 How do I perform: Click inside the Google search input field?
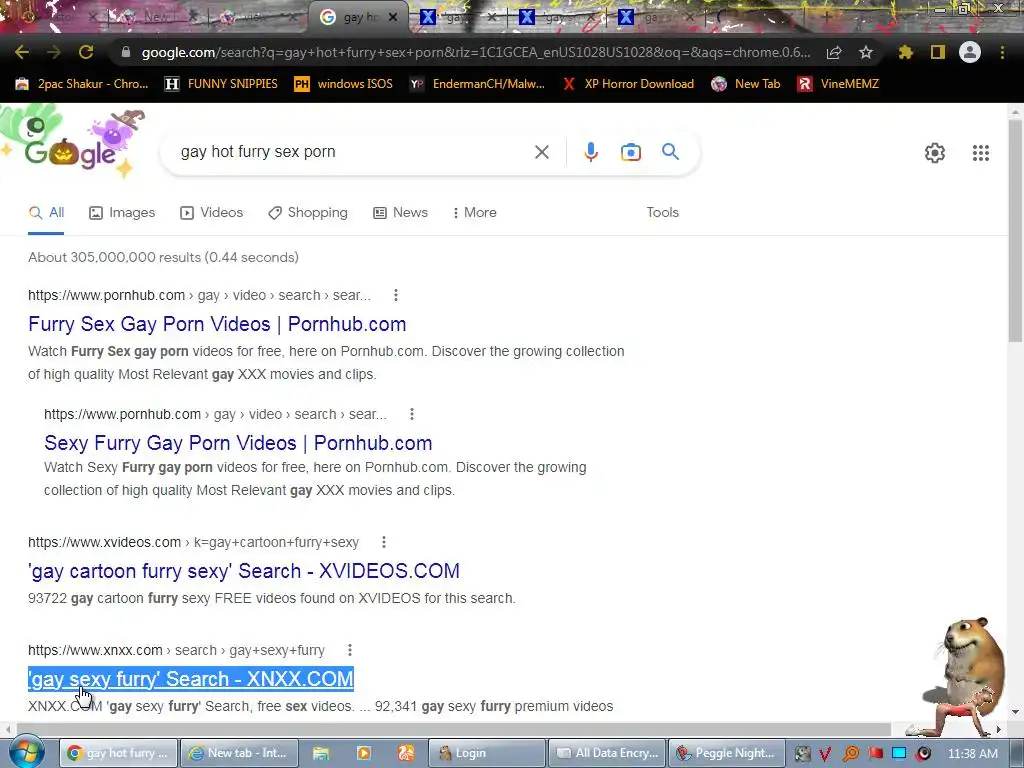click(x=353, y=152)
